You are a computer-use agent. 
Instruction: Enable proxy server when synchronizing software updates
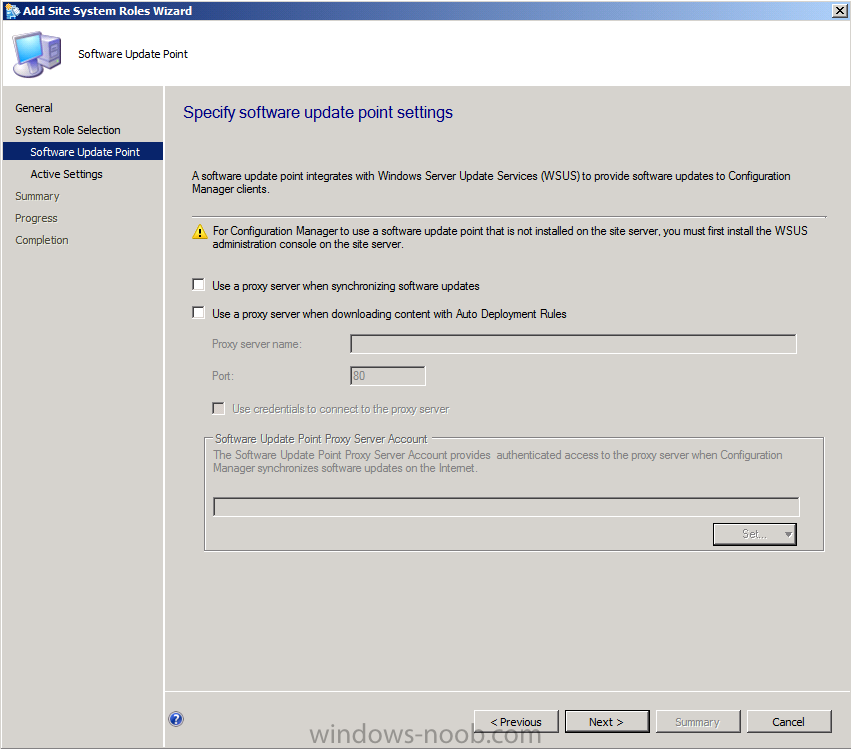(x=199, y=285)
